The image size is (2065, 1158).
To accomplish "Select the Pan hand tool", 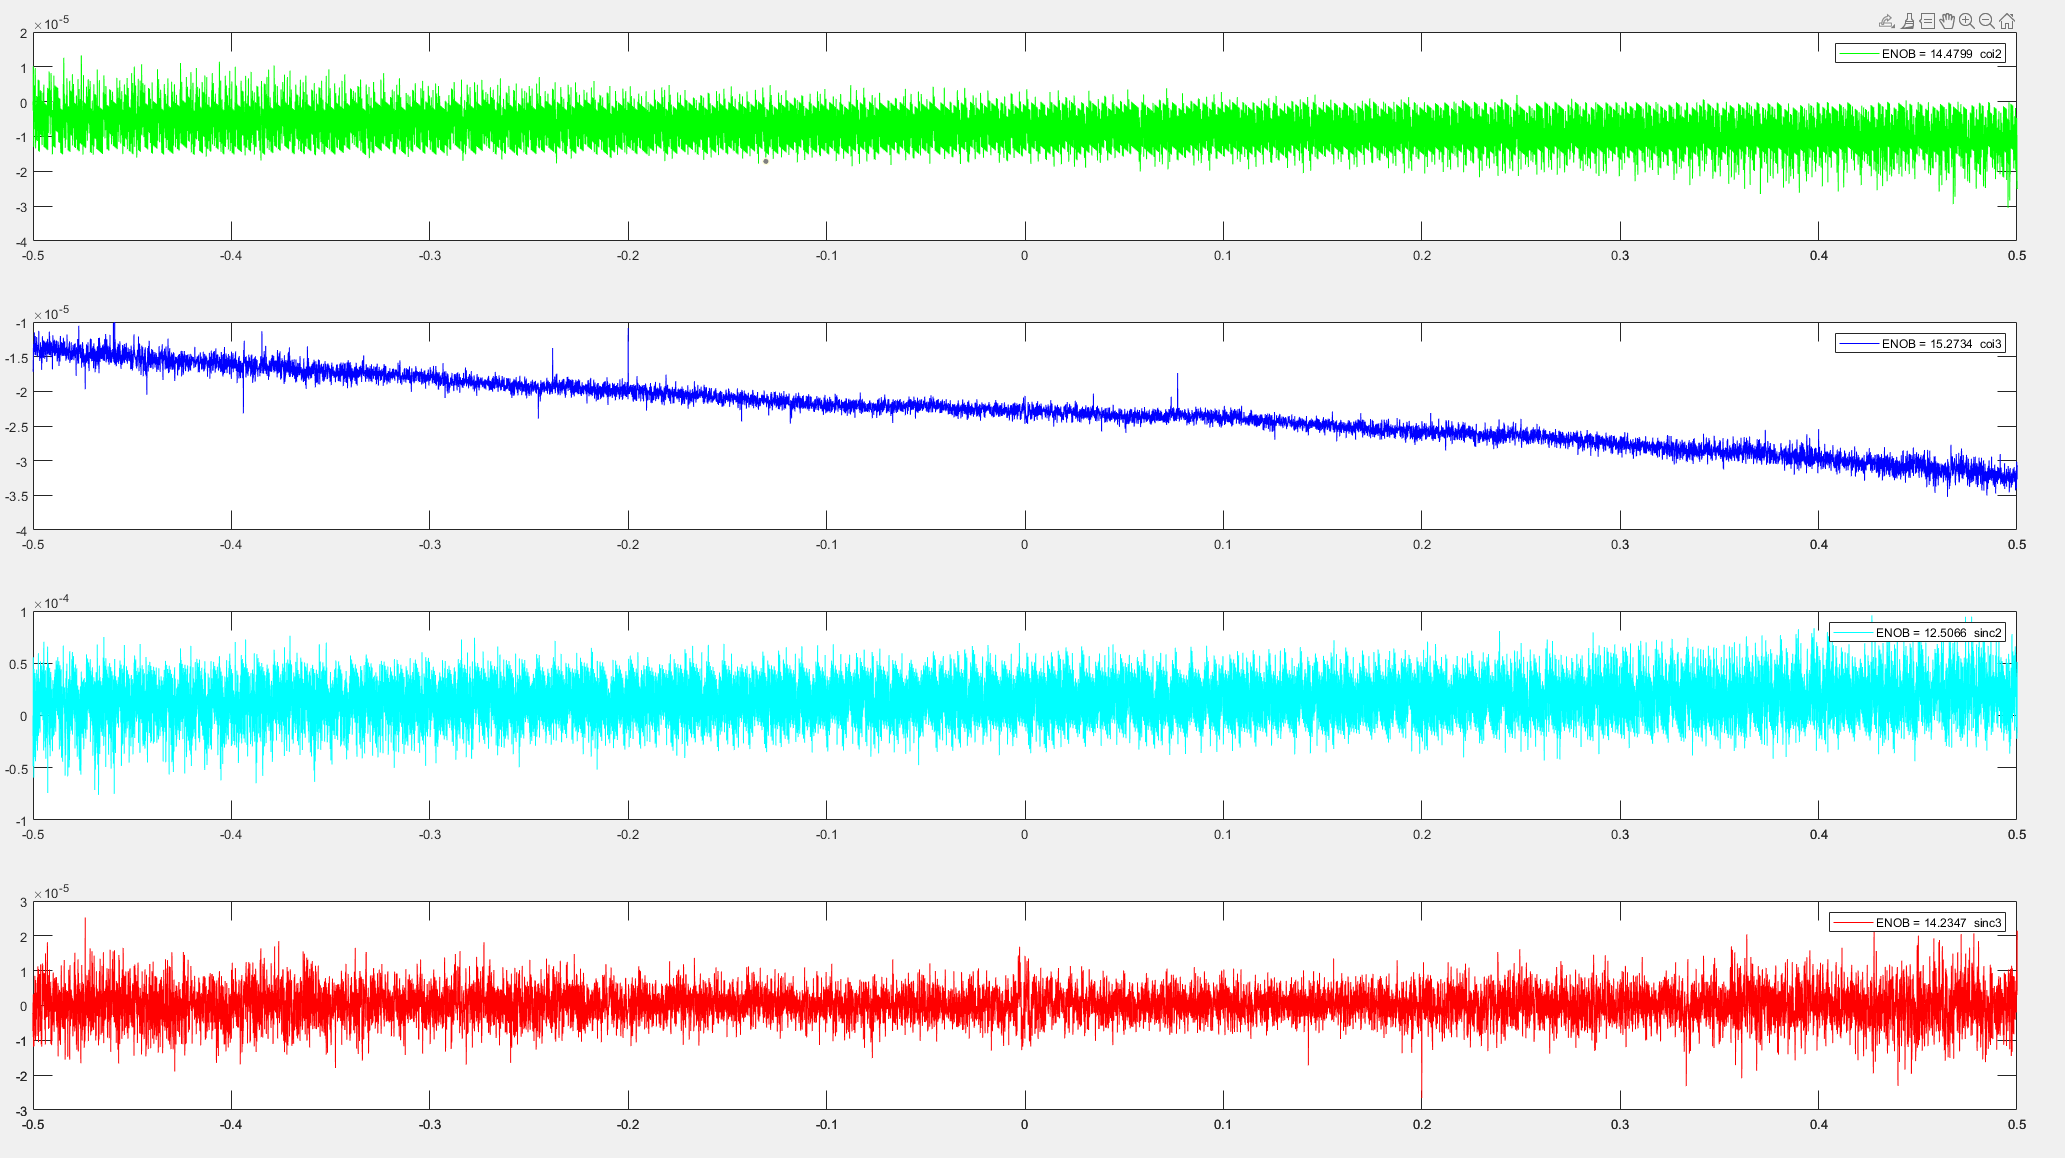I will [x=1947, y=21].
